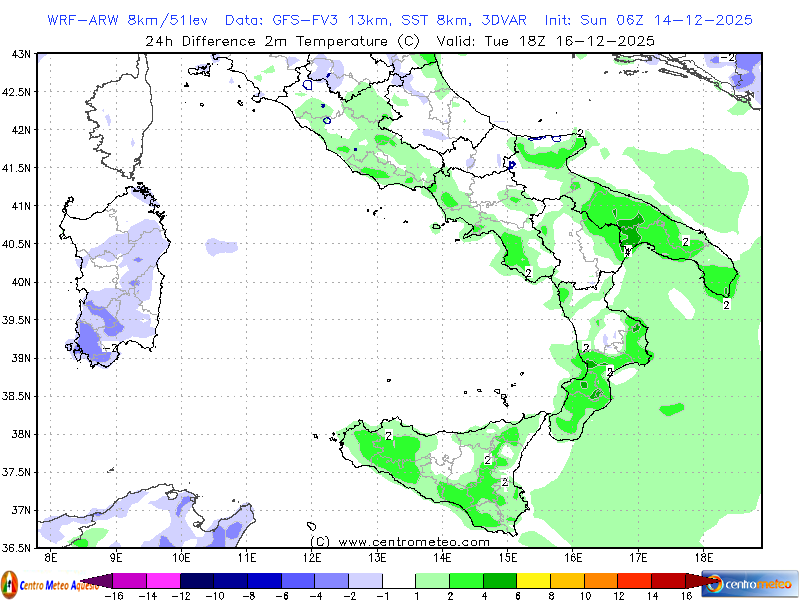The image size is (800, 600).
Task: Select the magenta swatch in the legend
Action: 163,580
